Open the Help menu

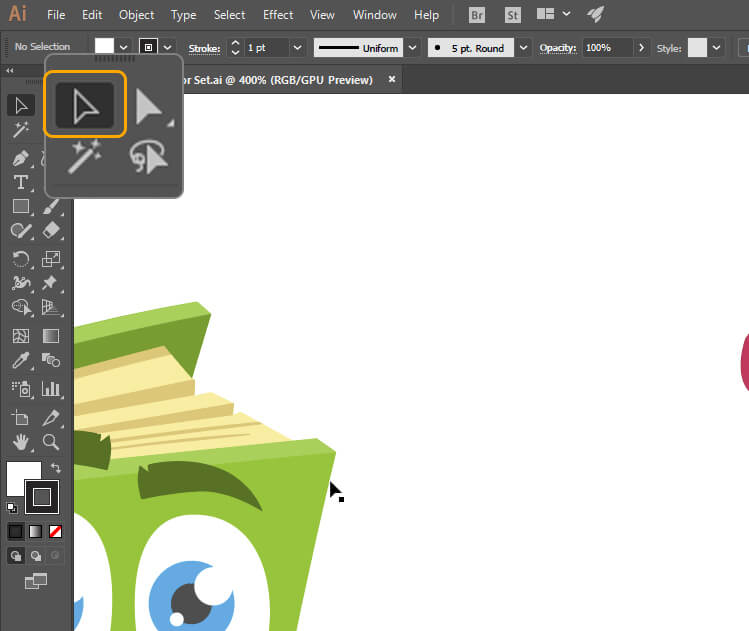click(426, 15)
